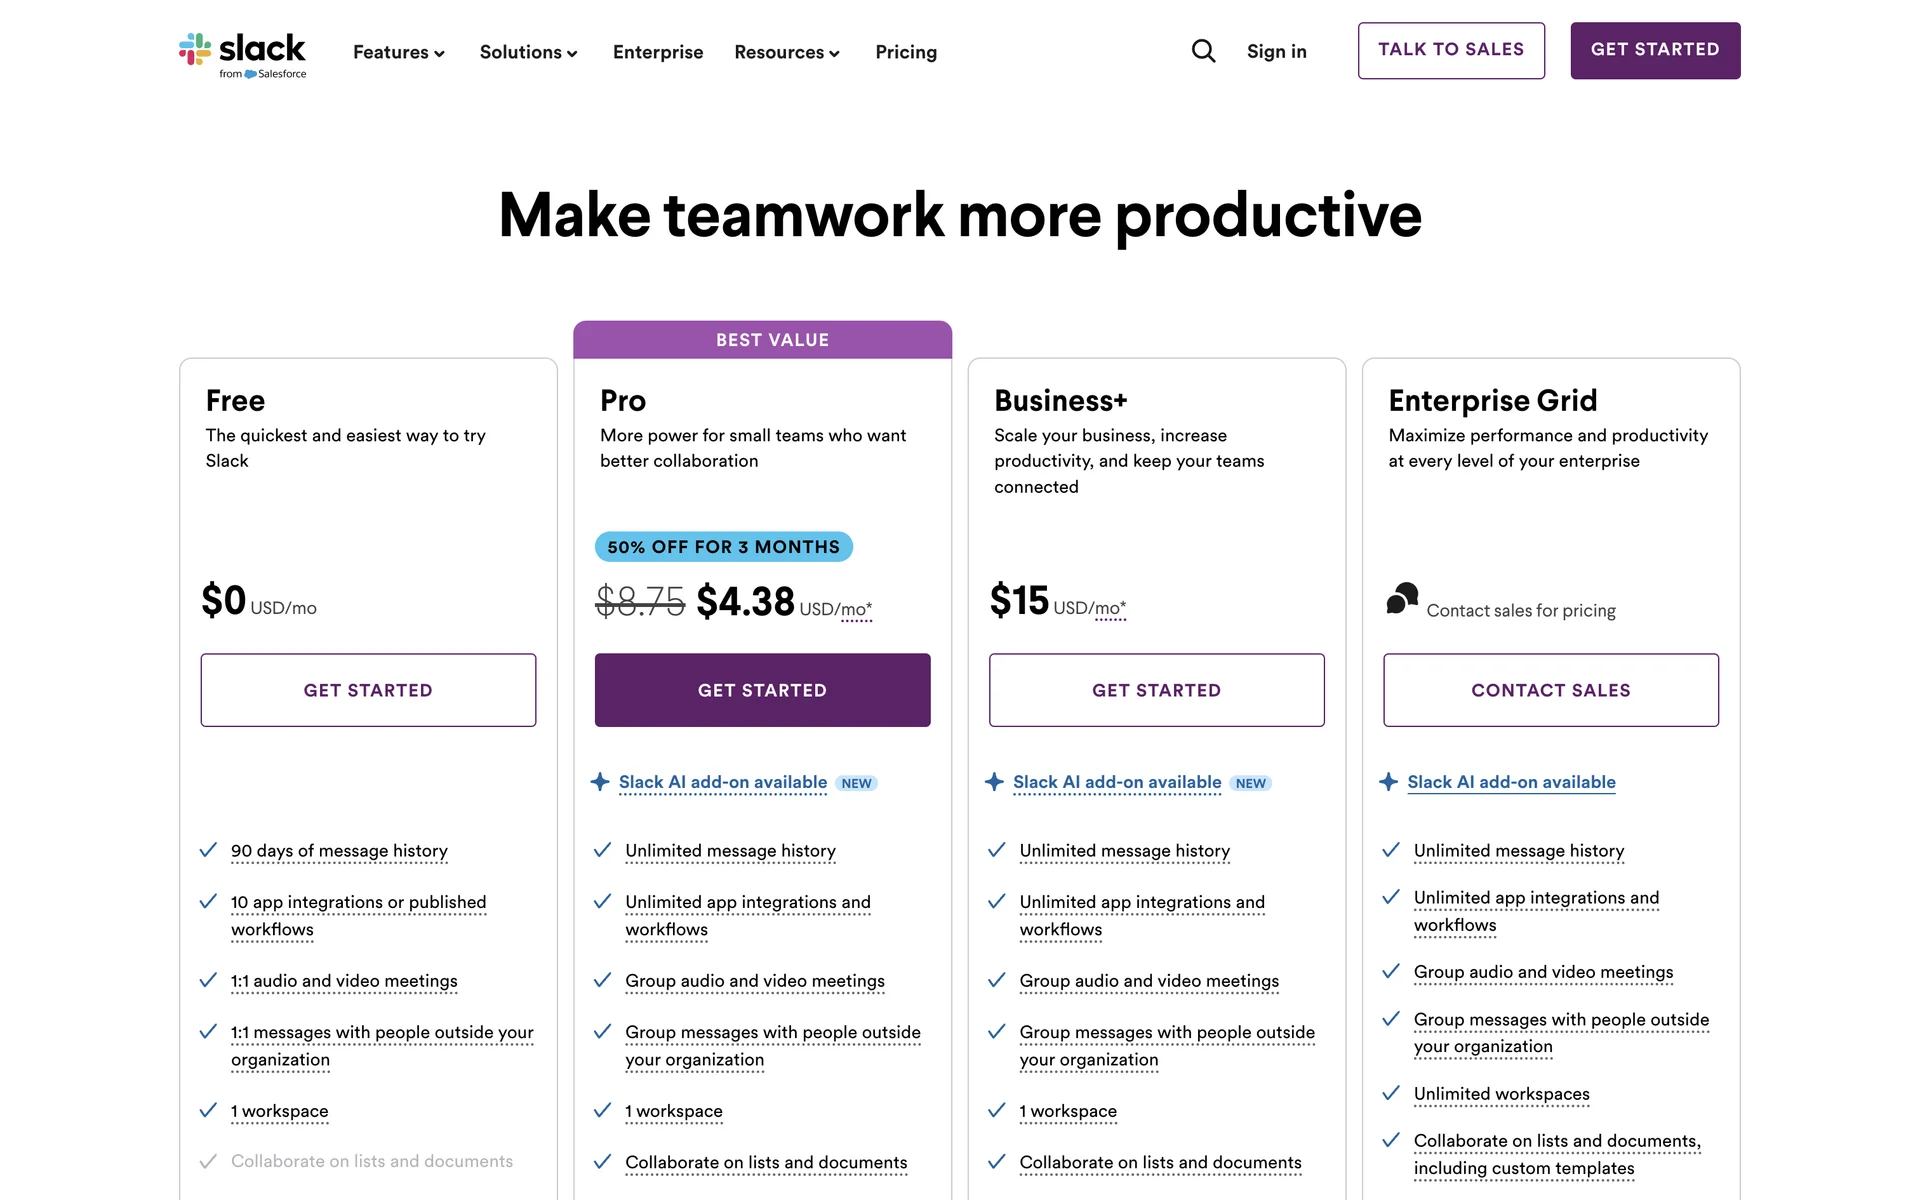Viewport: 1920px width, 1200px height.
Task: Go to the Enterprise nav item
Action: click(658, 52)
